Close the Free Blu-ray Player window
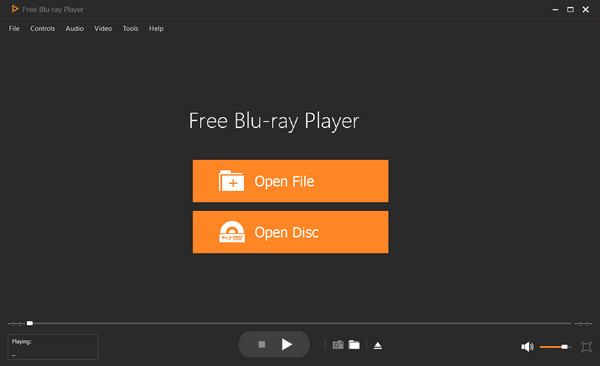Viewport: 600px width, 366px height. [585, 10]
